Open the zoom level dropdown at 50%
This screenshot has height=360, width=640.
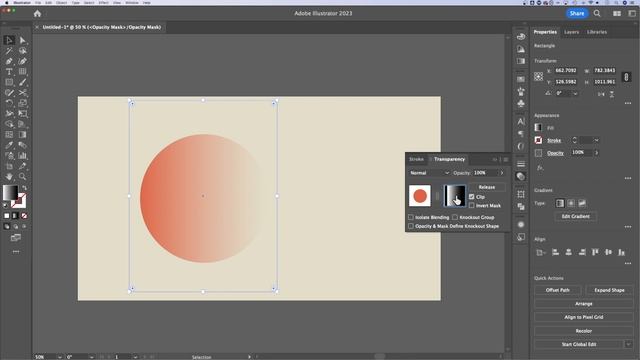[60, 357]
